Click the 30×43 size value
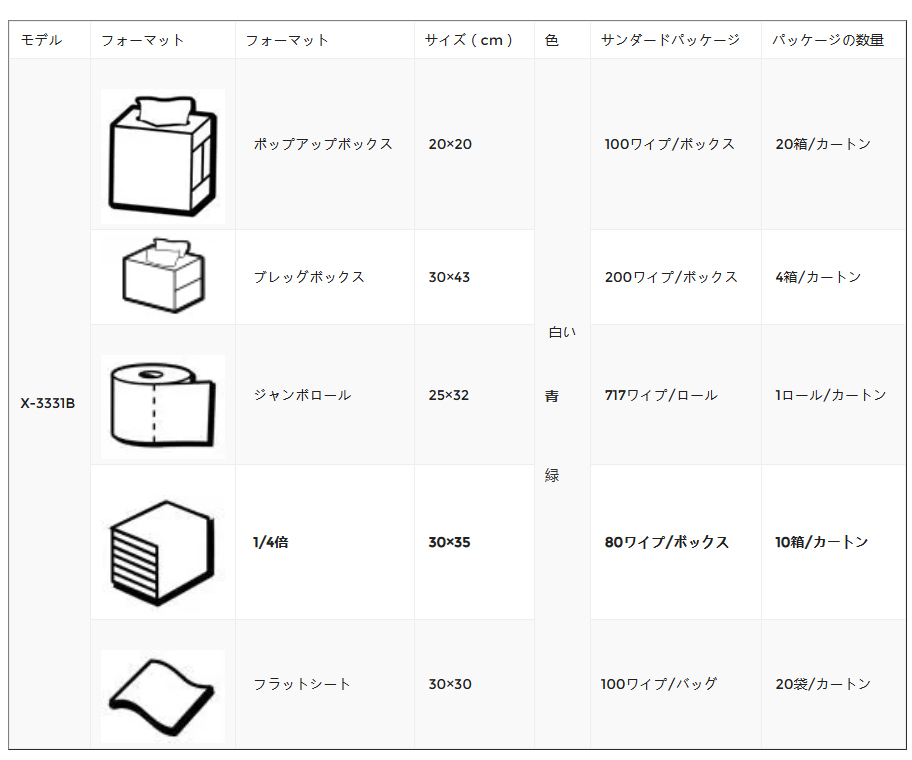912x760 pixels. [x=449, y=277]
